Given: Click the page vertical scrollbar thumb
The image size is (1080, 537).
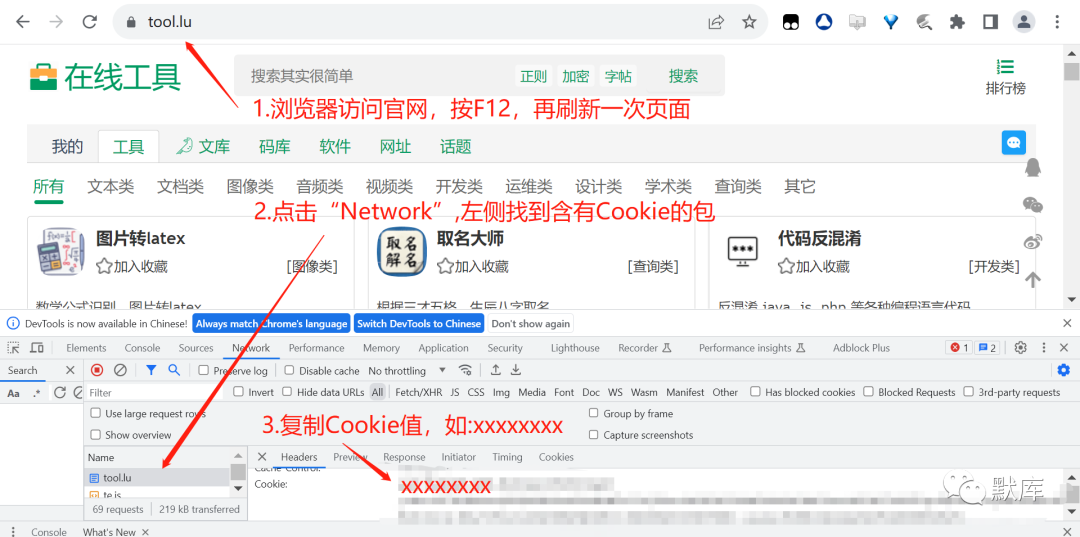Looking at the screenshot, I should pos(1071,72).
